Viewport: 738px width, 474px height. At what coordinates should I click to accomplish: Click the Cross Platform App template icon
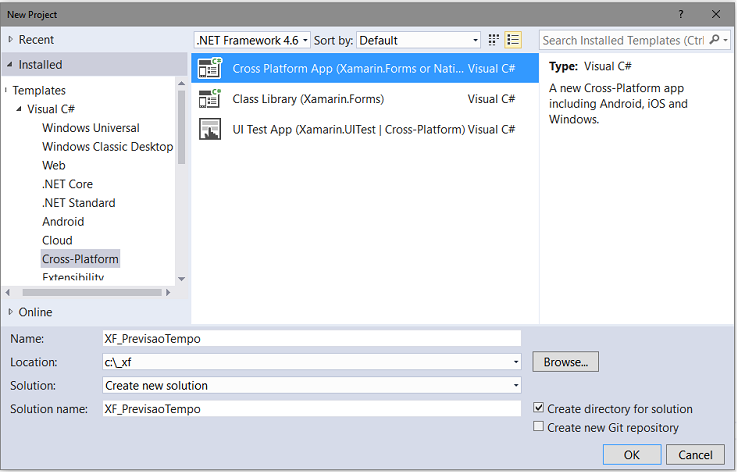click(x=209, y=68)
